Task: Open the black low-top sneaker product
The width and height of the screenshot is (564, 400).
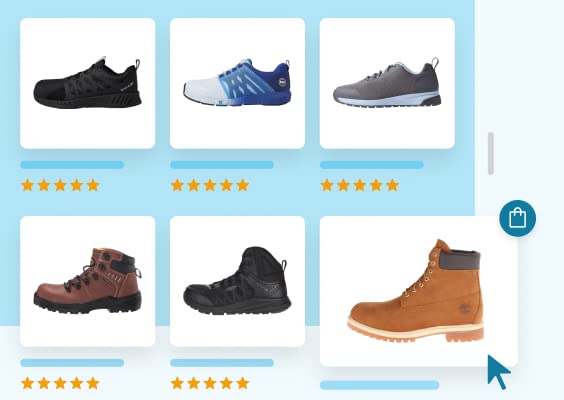Action: click(87, 83)
